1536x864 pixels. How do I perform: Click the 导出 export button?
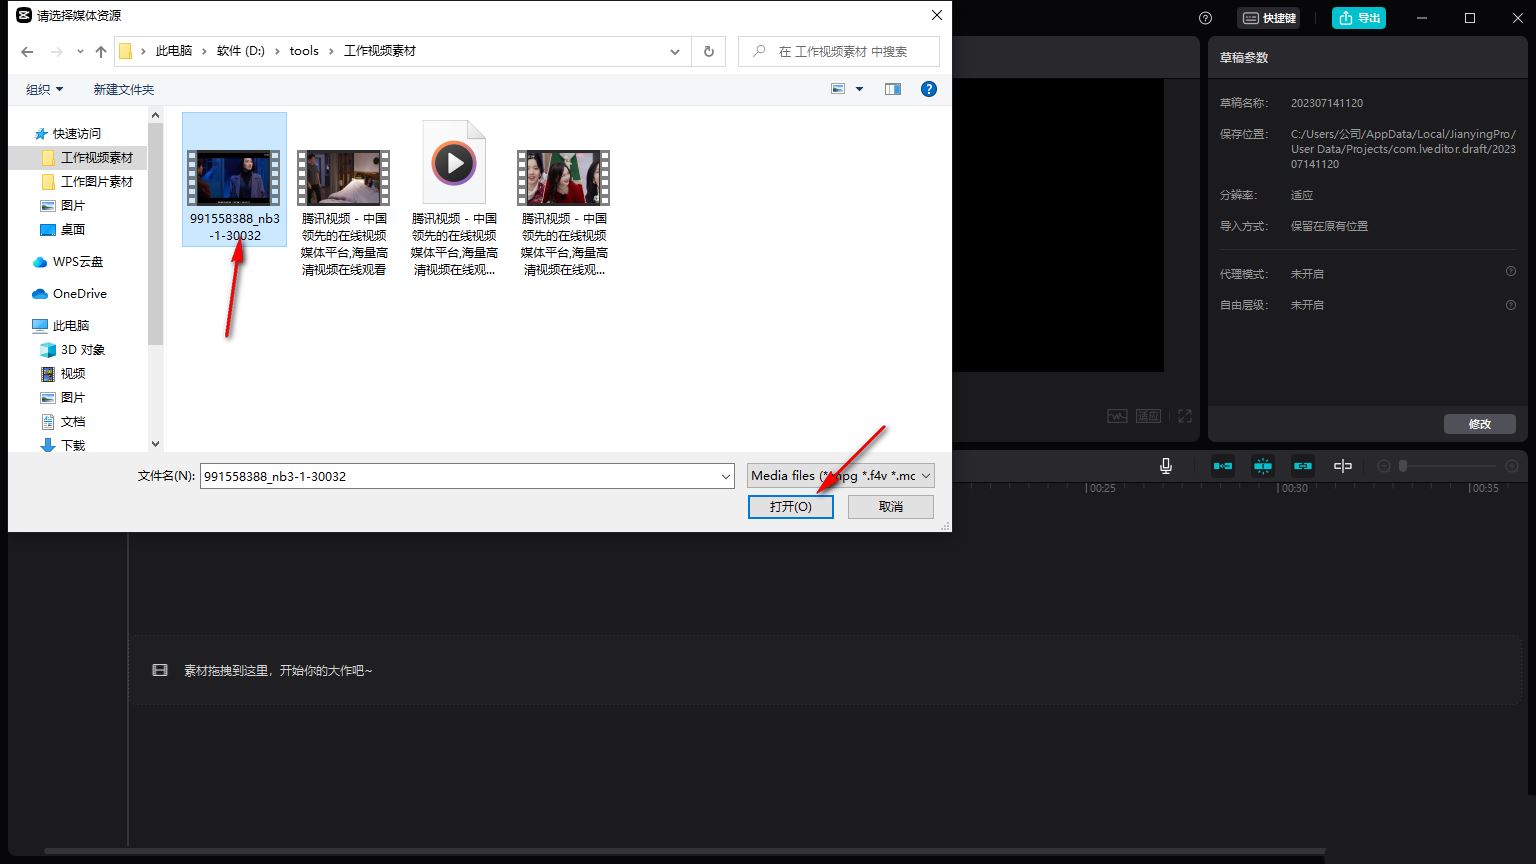pyautogui.click(x=1359, y=18)
